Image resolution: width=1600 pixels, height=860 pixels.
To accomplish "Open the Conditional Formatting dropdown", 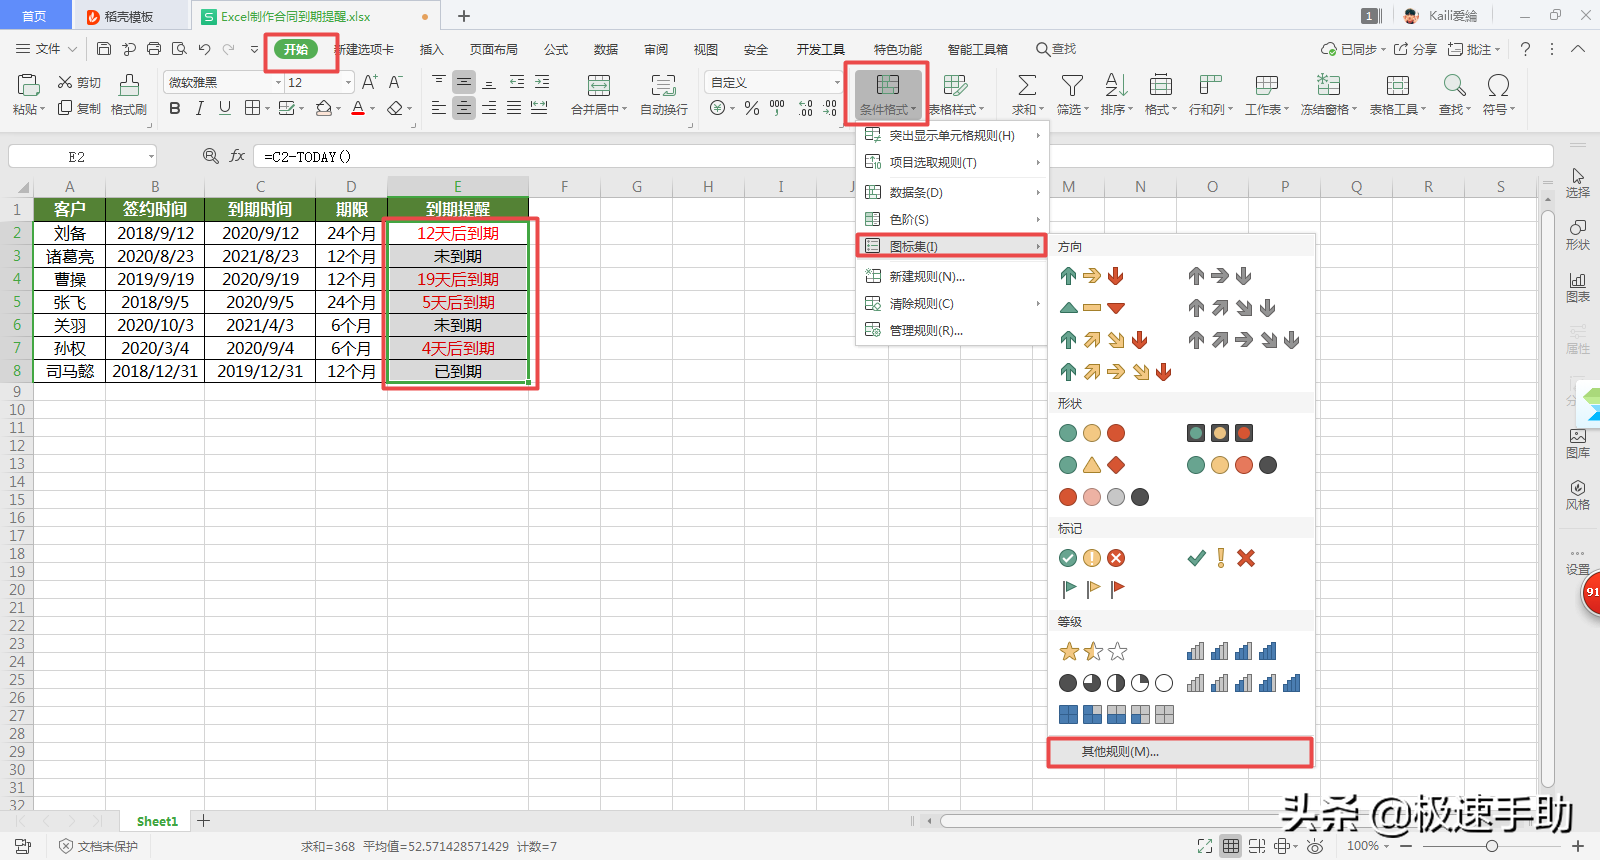I will (x=887, y=95).
